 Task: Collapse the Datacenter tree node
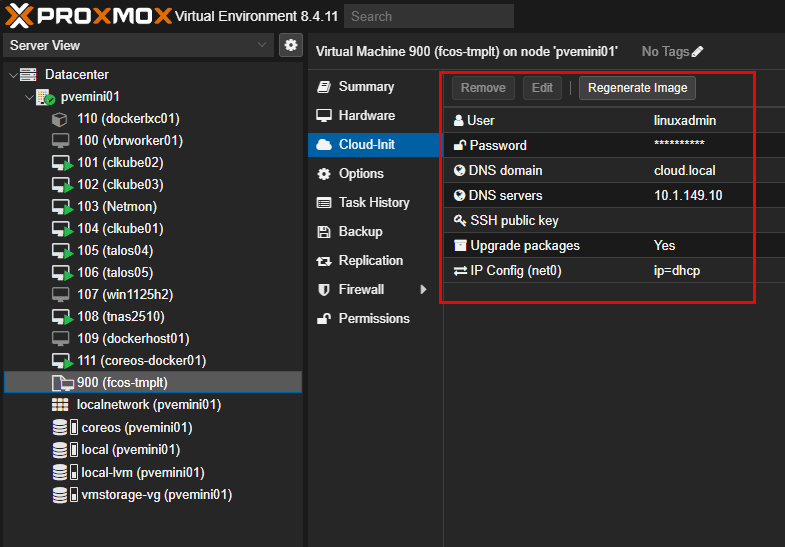(14, 75)
